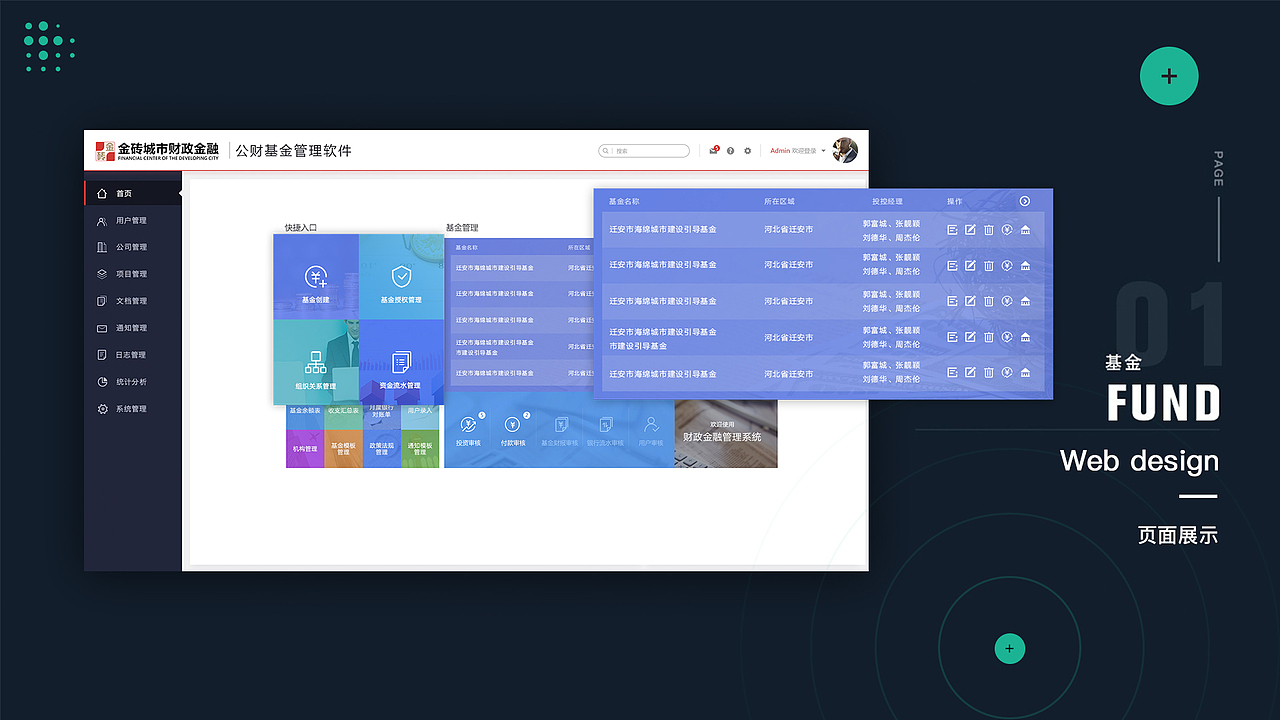The height and width of the screenshot is (720, 1280).
Task: Edit the first fund row via pencil icon
Action: (x=970, y=229)
